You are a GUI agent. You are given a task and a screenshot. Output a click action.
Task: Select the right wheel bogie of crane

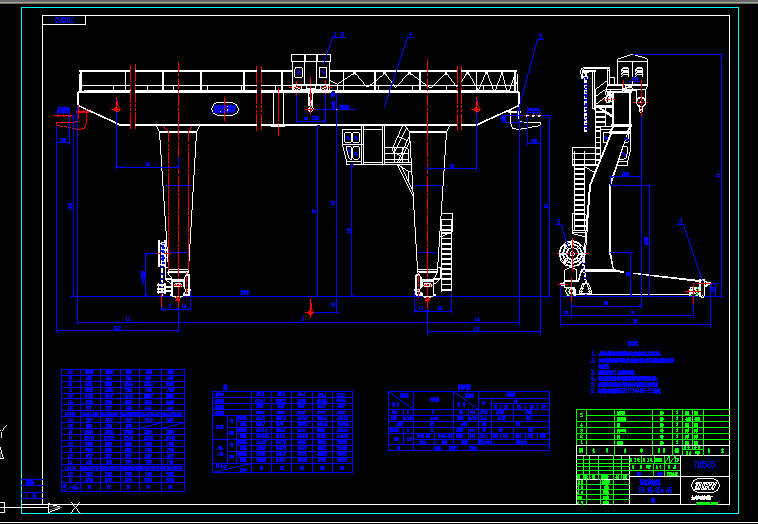427,288
